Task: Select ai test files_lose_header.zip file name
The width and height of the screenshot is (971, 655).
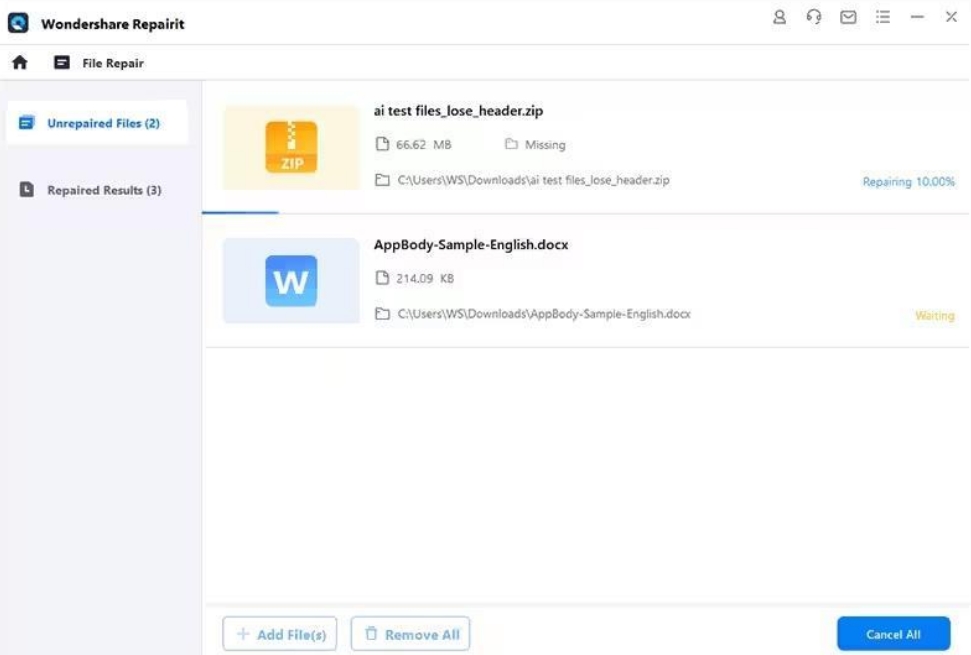Action: click(x=458, y=111)
